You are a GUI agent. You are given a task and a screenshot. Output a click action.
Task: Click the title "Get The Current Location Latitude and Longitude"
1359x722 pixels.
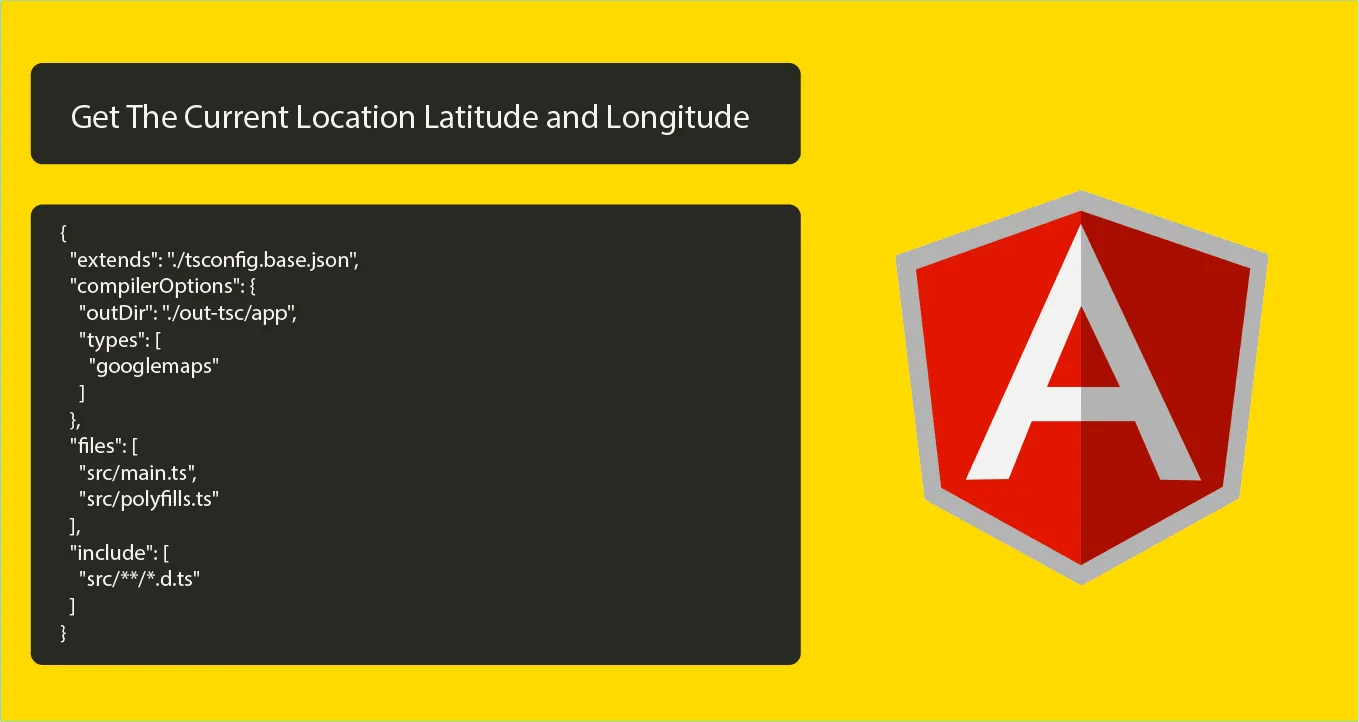click(x=410, y=117)
